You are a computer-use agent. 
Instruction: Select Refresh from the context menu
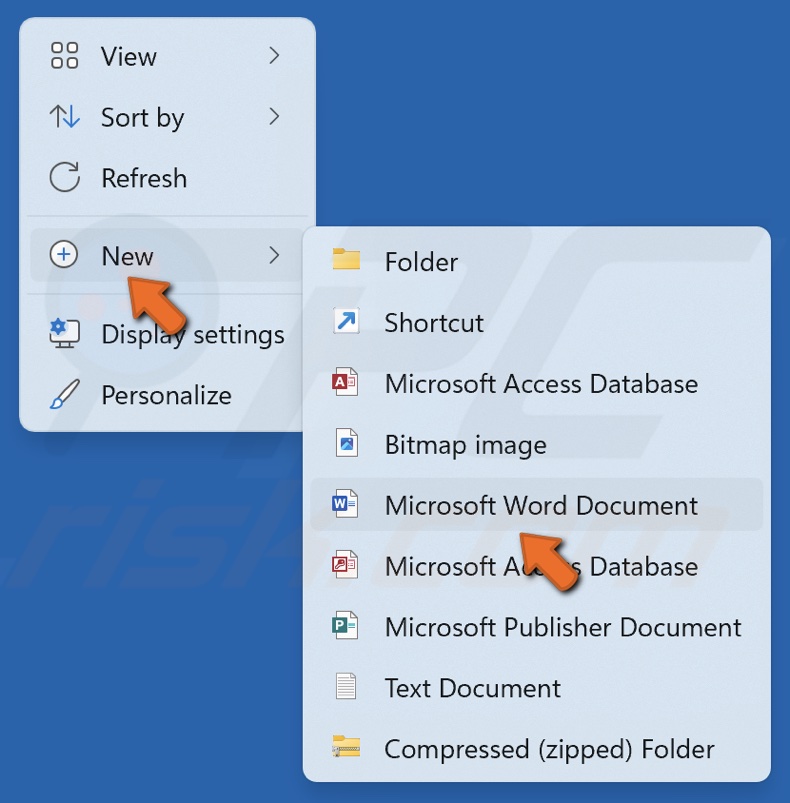coord(143,178)
